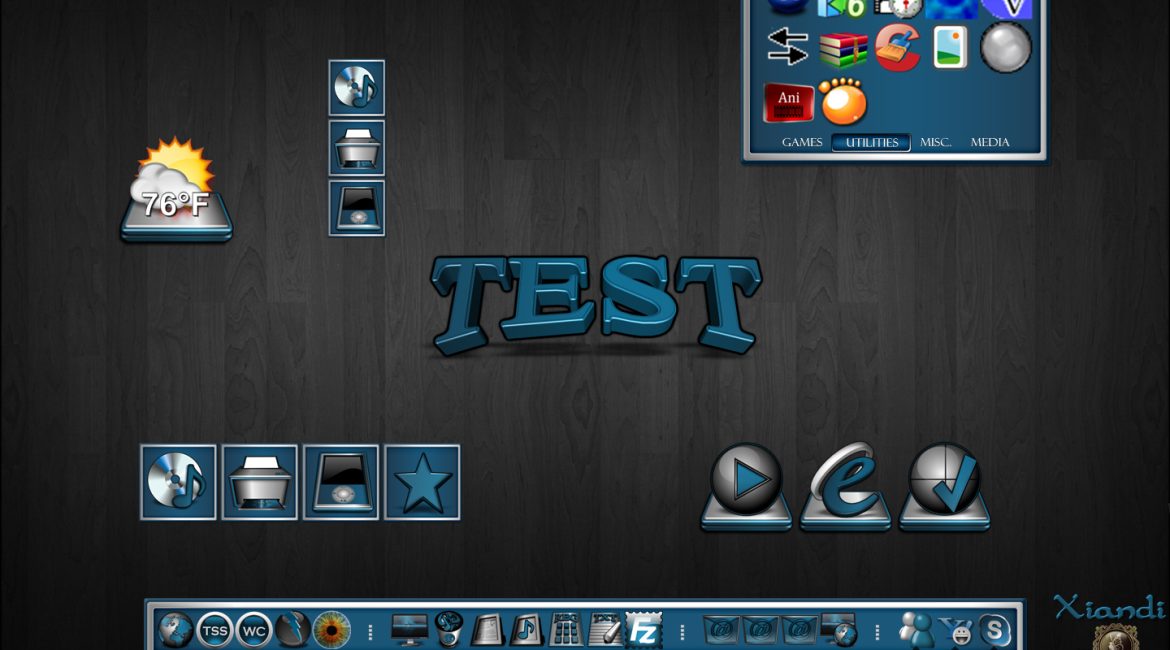The width and height of the screenshot is (1170, 650).
Task: Switch to the GAMES tab
Action: [802, 143]
